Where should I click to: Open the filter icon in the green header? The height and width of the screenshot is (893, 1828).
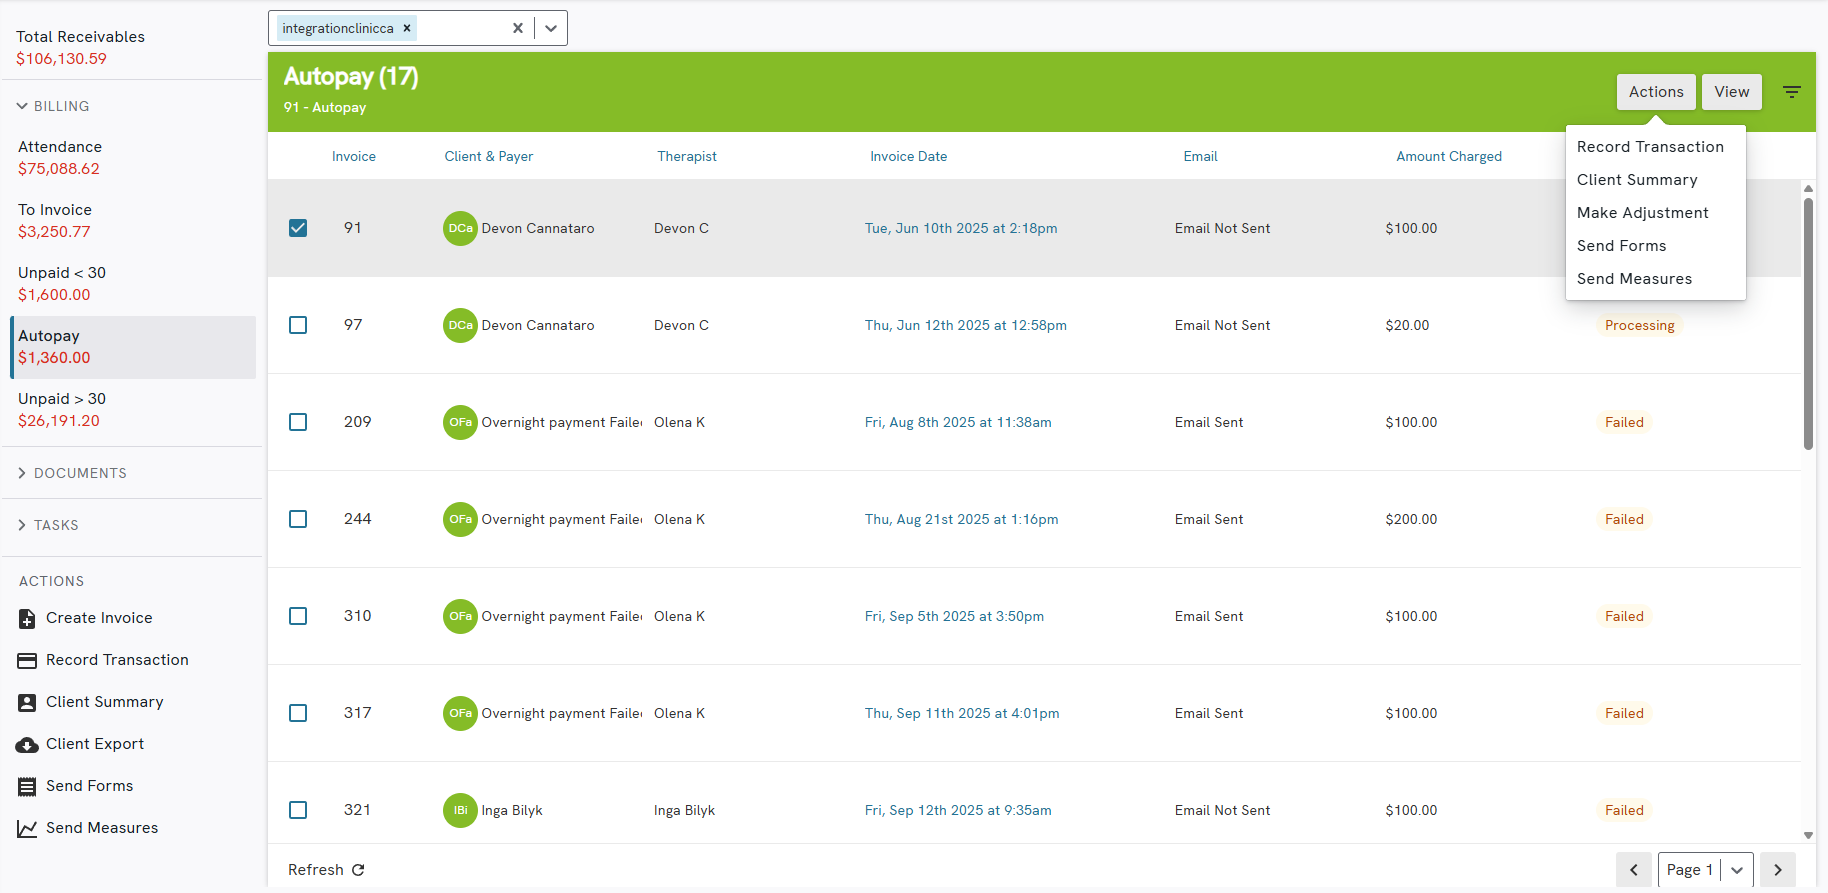point(1792,92)
